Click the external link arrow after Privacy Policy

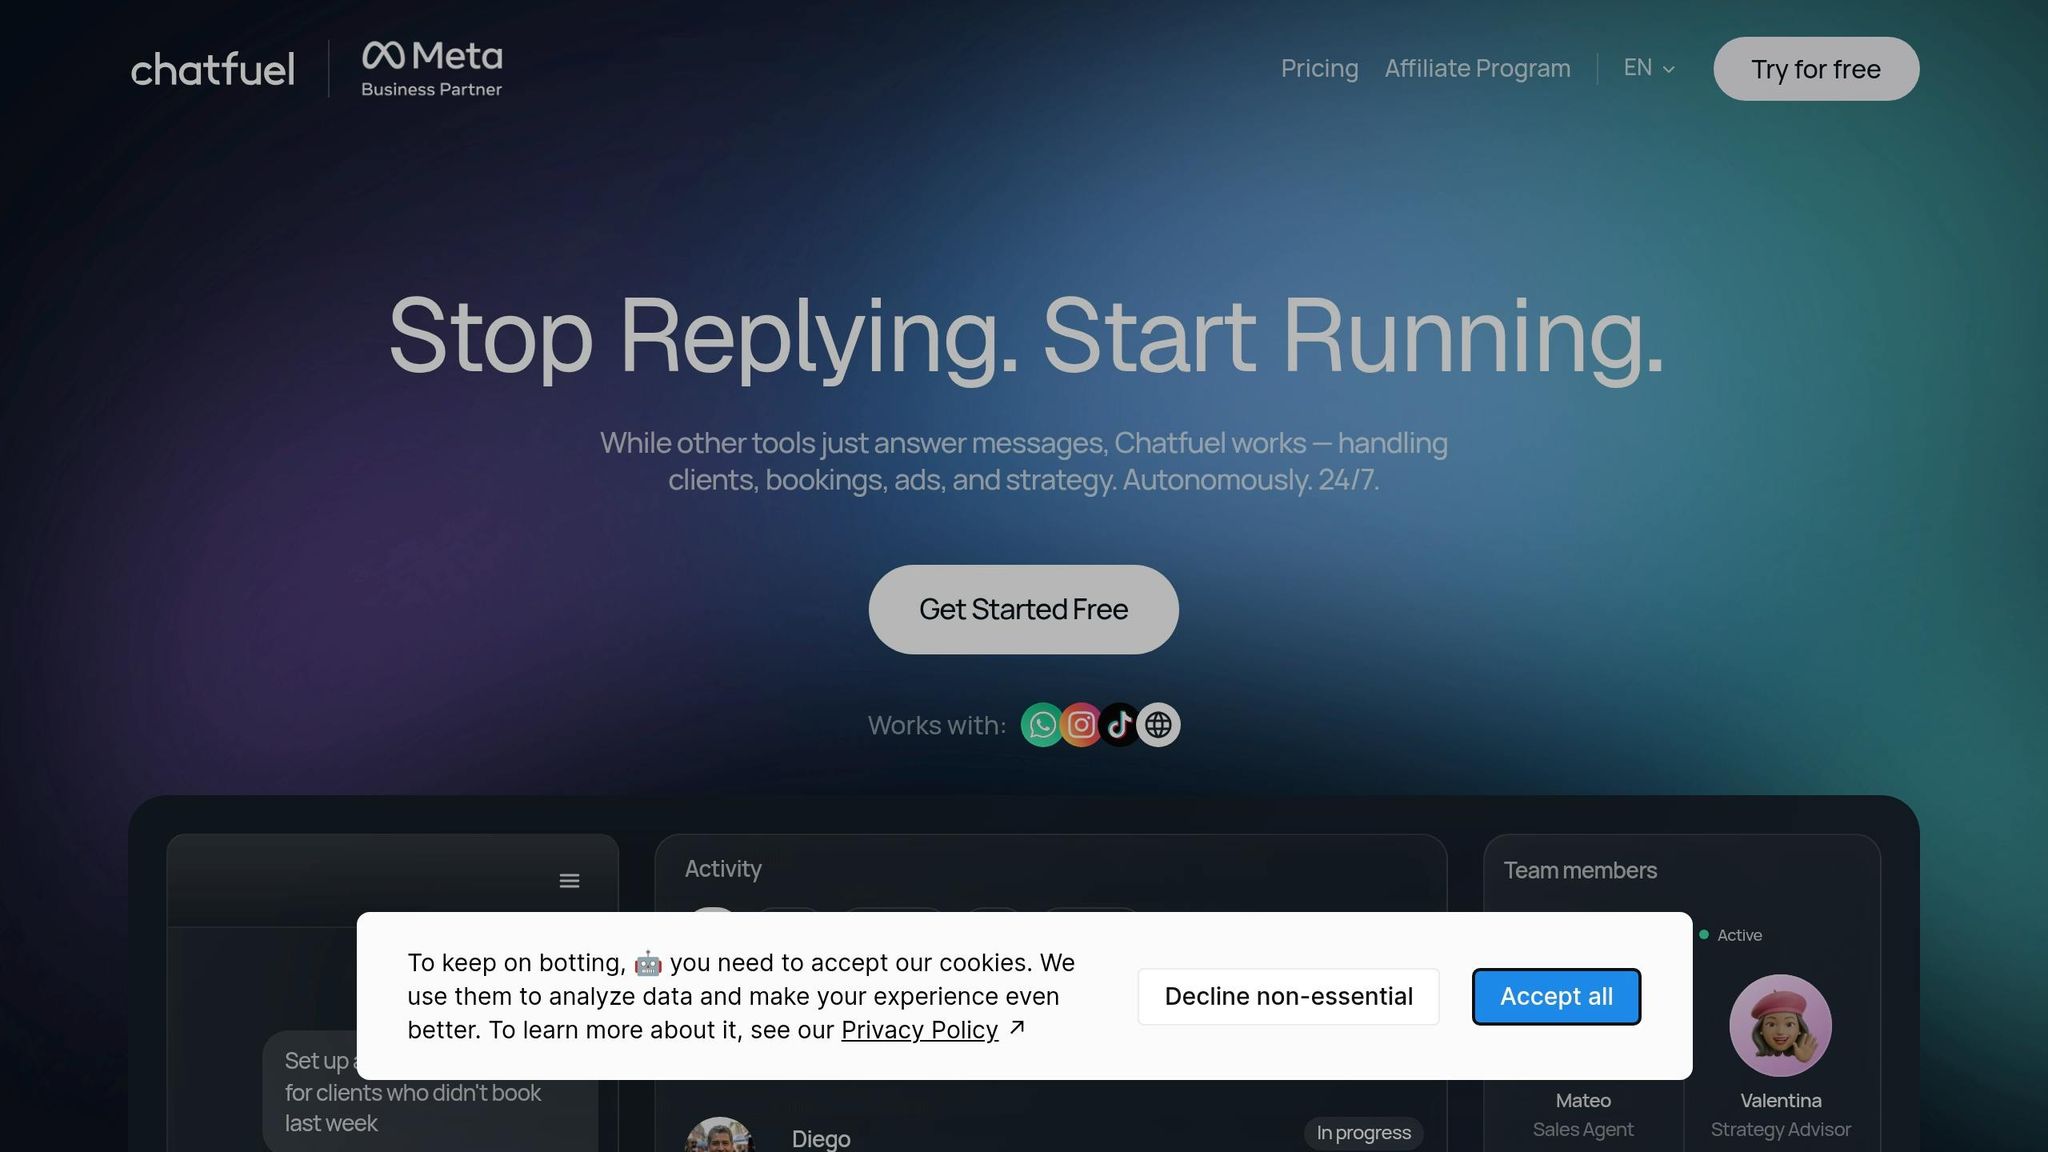point(1017,1027)
